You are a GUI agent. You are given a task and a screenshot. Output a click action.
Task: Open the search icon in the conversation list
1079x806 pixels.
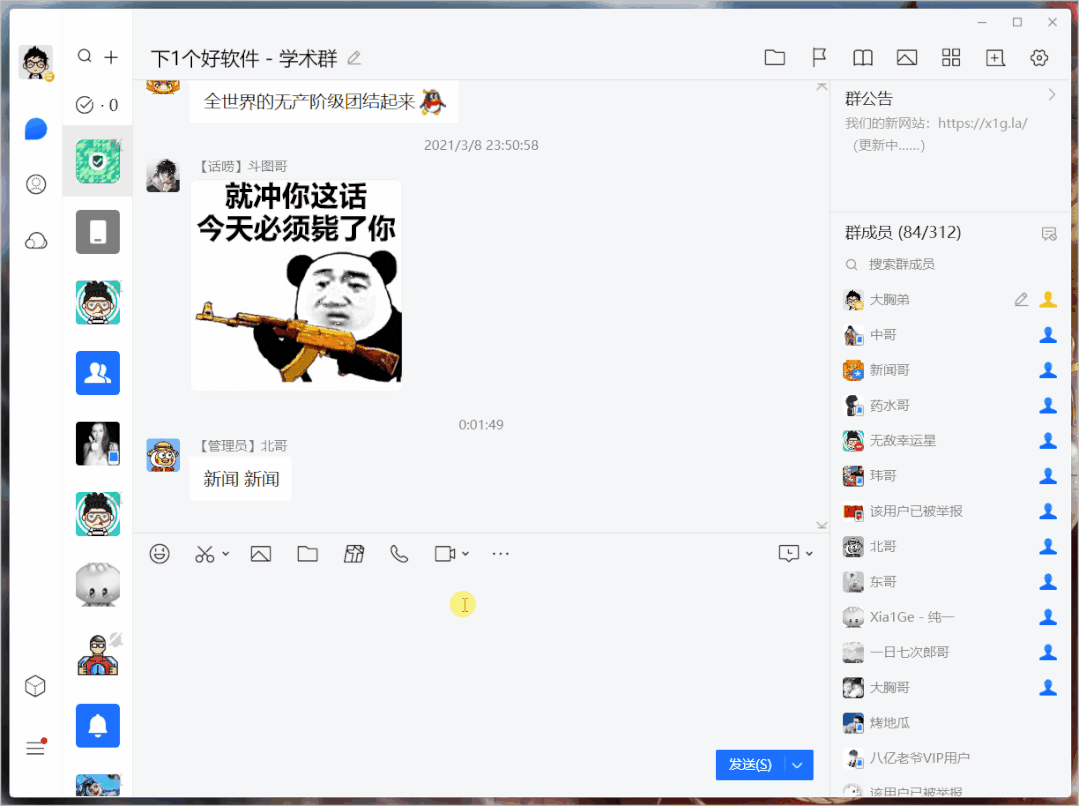pos(85,56)
